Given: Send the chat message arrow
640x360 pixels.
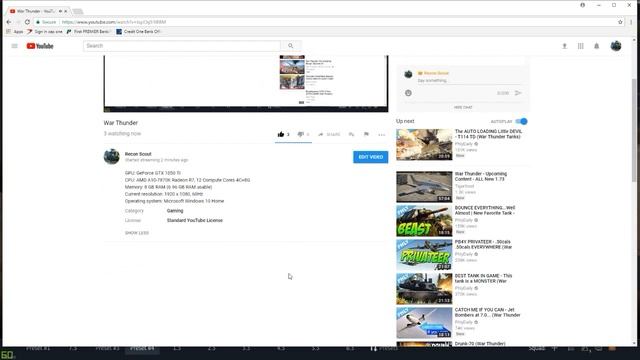Looking at the screenshot, I should [x=518, y=93].
